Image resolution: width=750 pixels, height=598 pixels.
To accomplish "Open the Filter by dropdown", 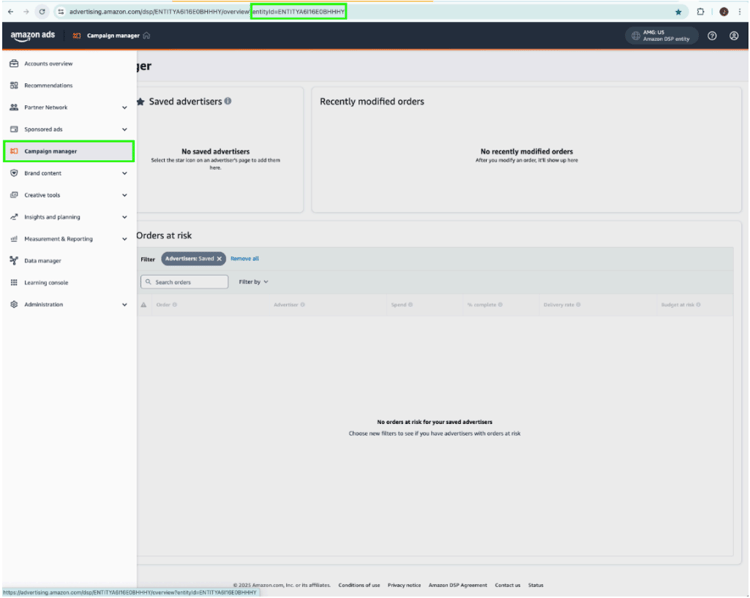I will pos(254,282).
